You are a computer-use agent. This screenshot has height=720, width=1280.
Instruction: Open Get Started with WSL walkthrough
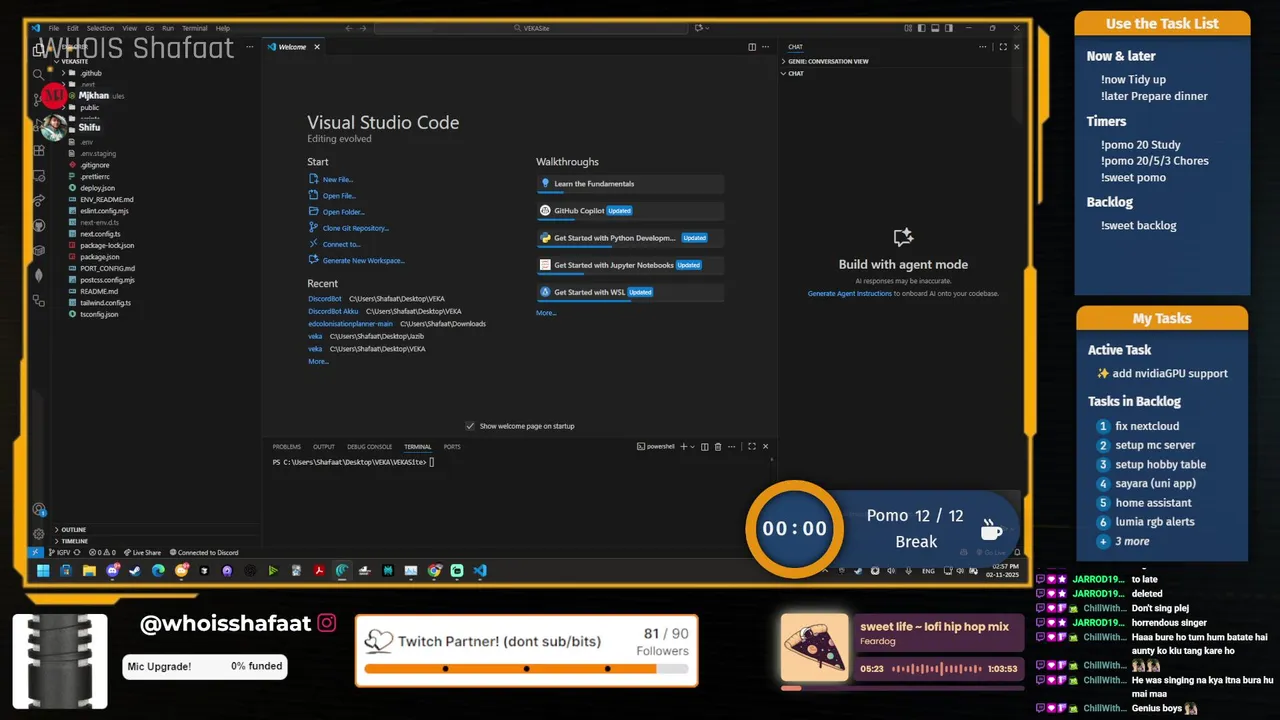[630, 292]
